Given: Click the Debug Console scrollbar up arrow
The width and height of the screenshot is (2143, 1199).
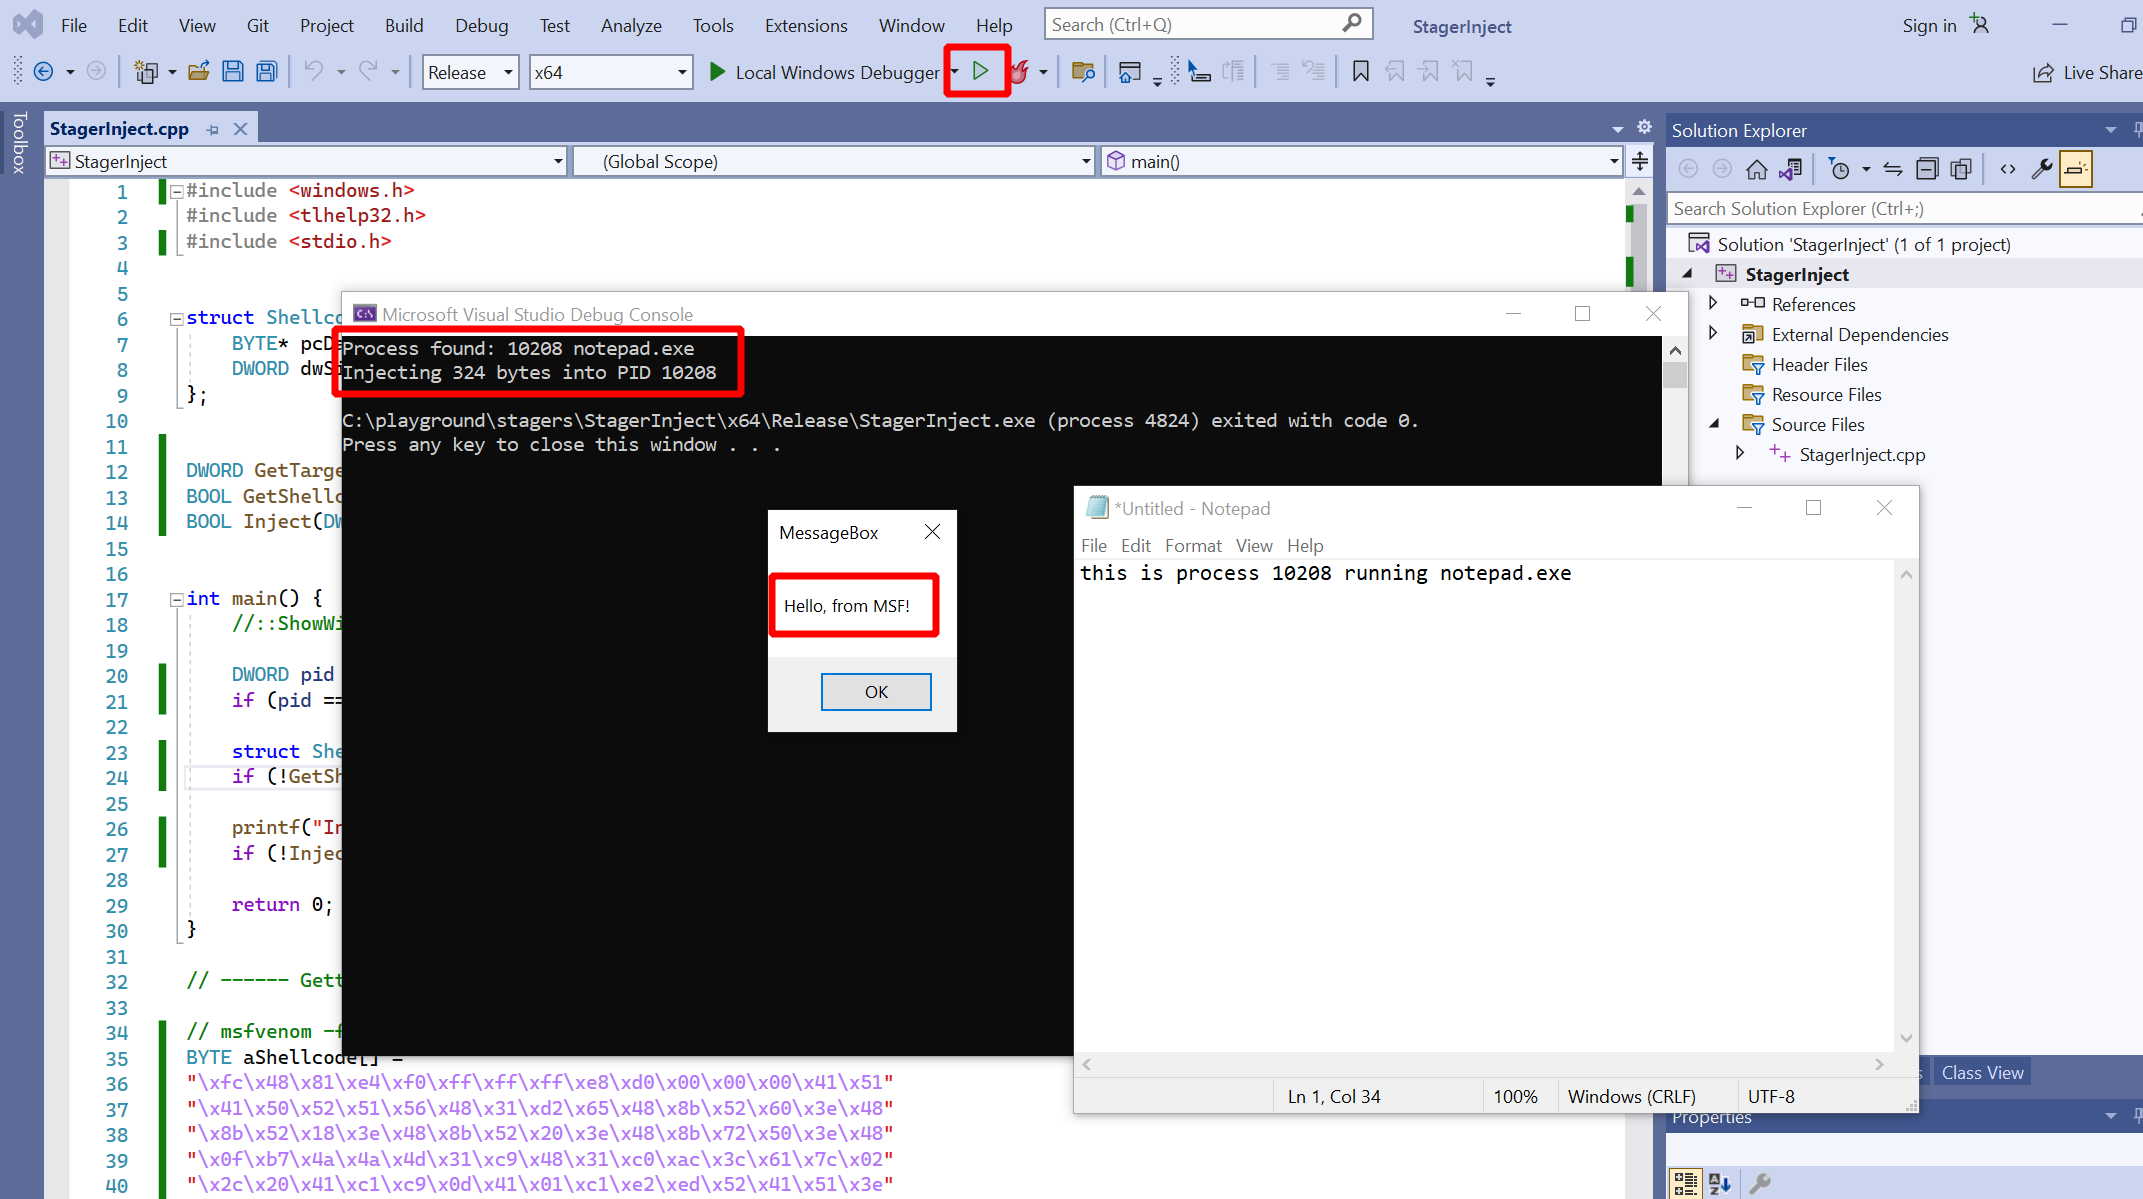Looking at the screenshot, I should pos(1675,351).
